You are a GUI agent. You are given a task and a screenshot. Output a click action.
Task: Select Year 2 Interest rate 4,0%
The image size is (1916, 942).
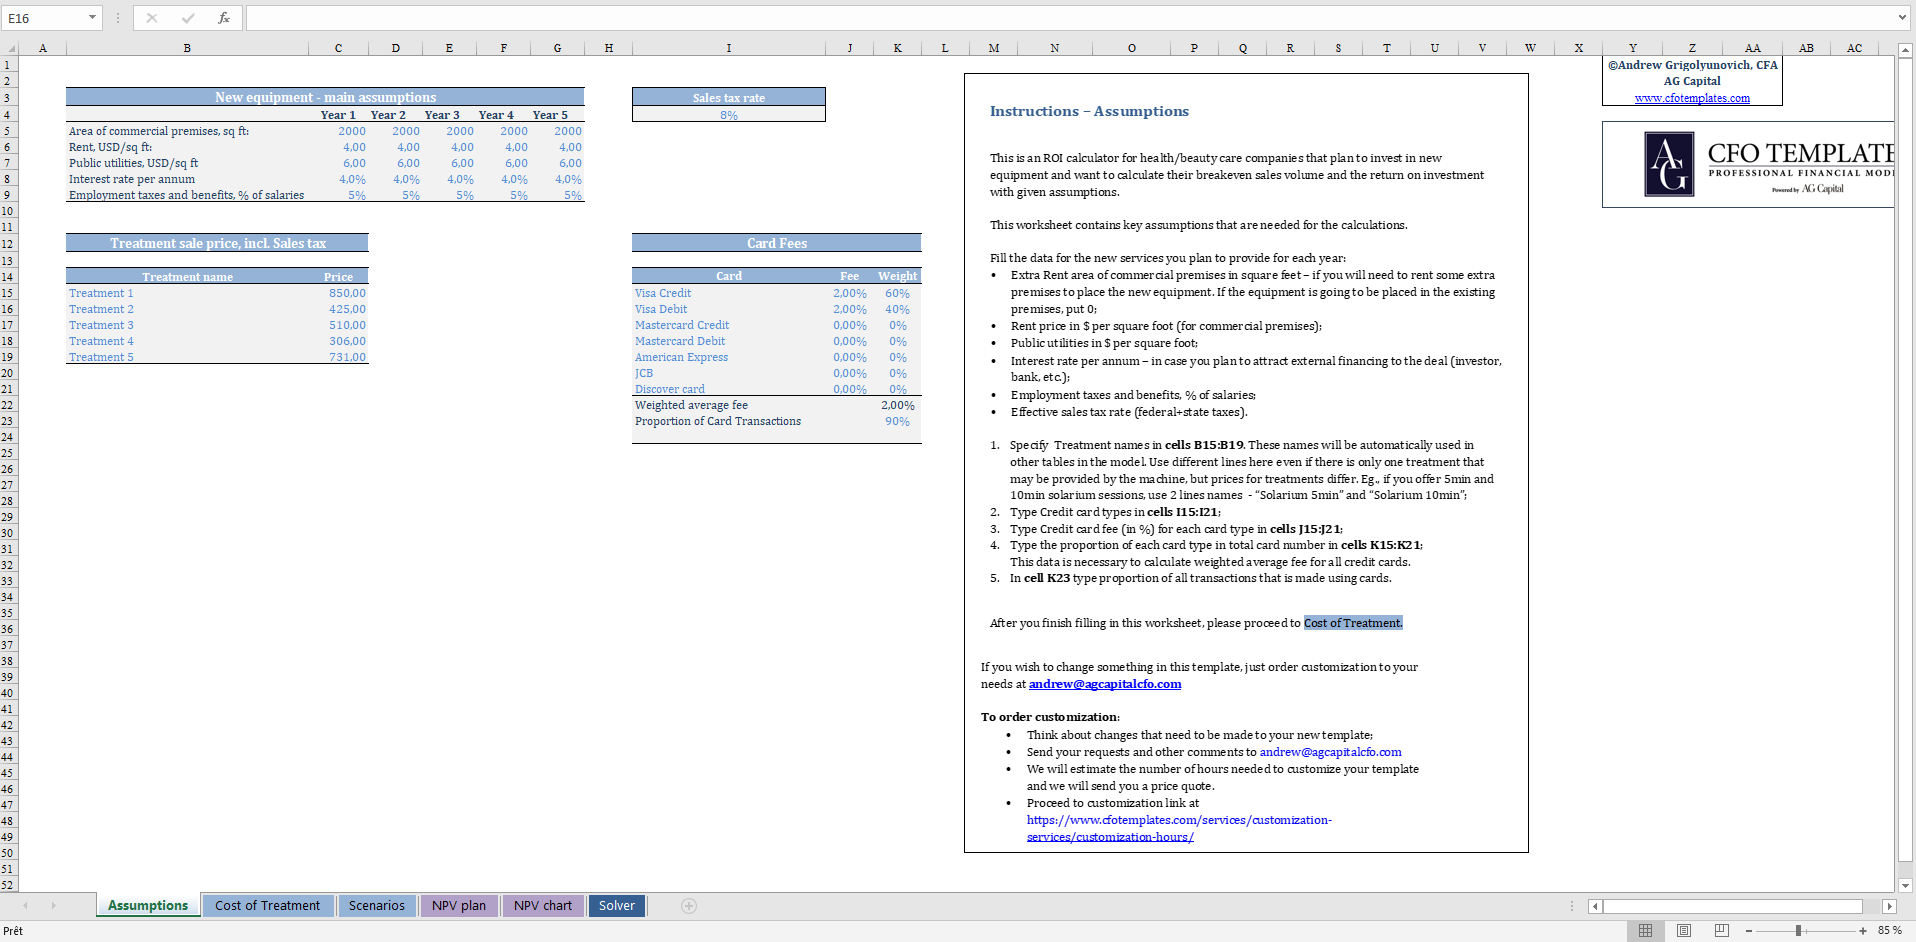395,179
